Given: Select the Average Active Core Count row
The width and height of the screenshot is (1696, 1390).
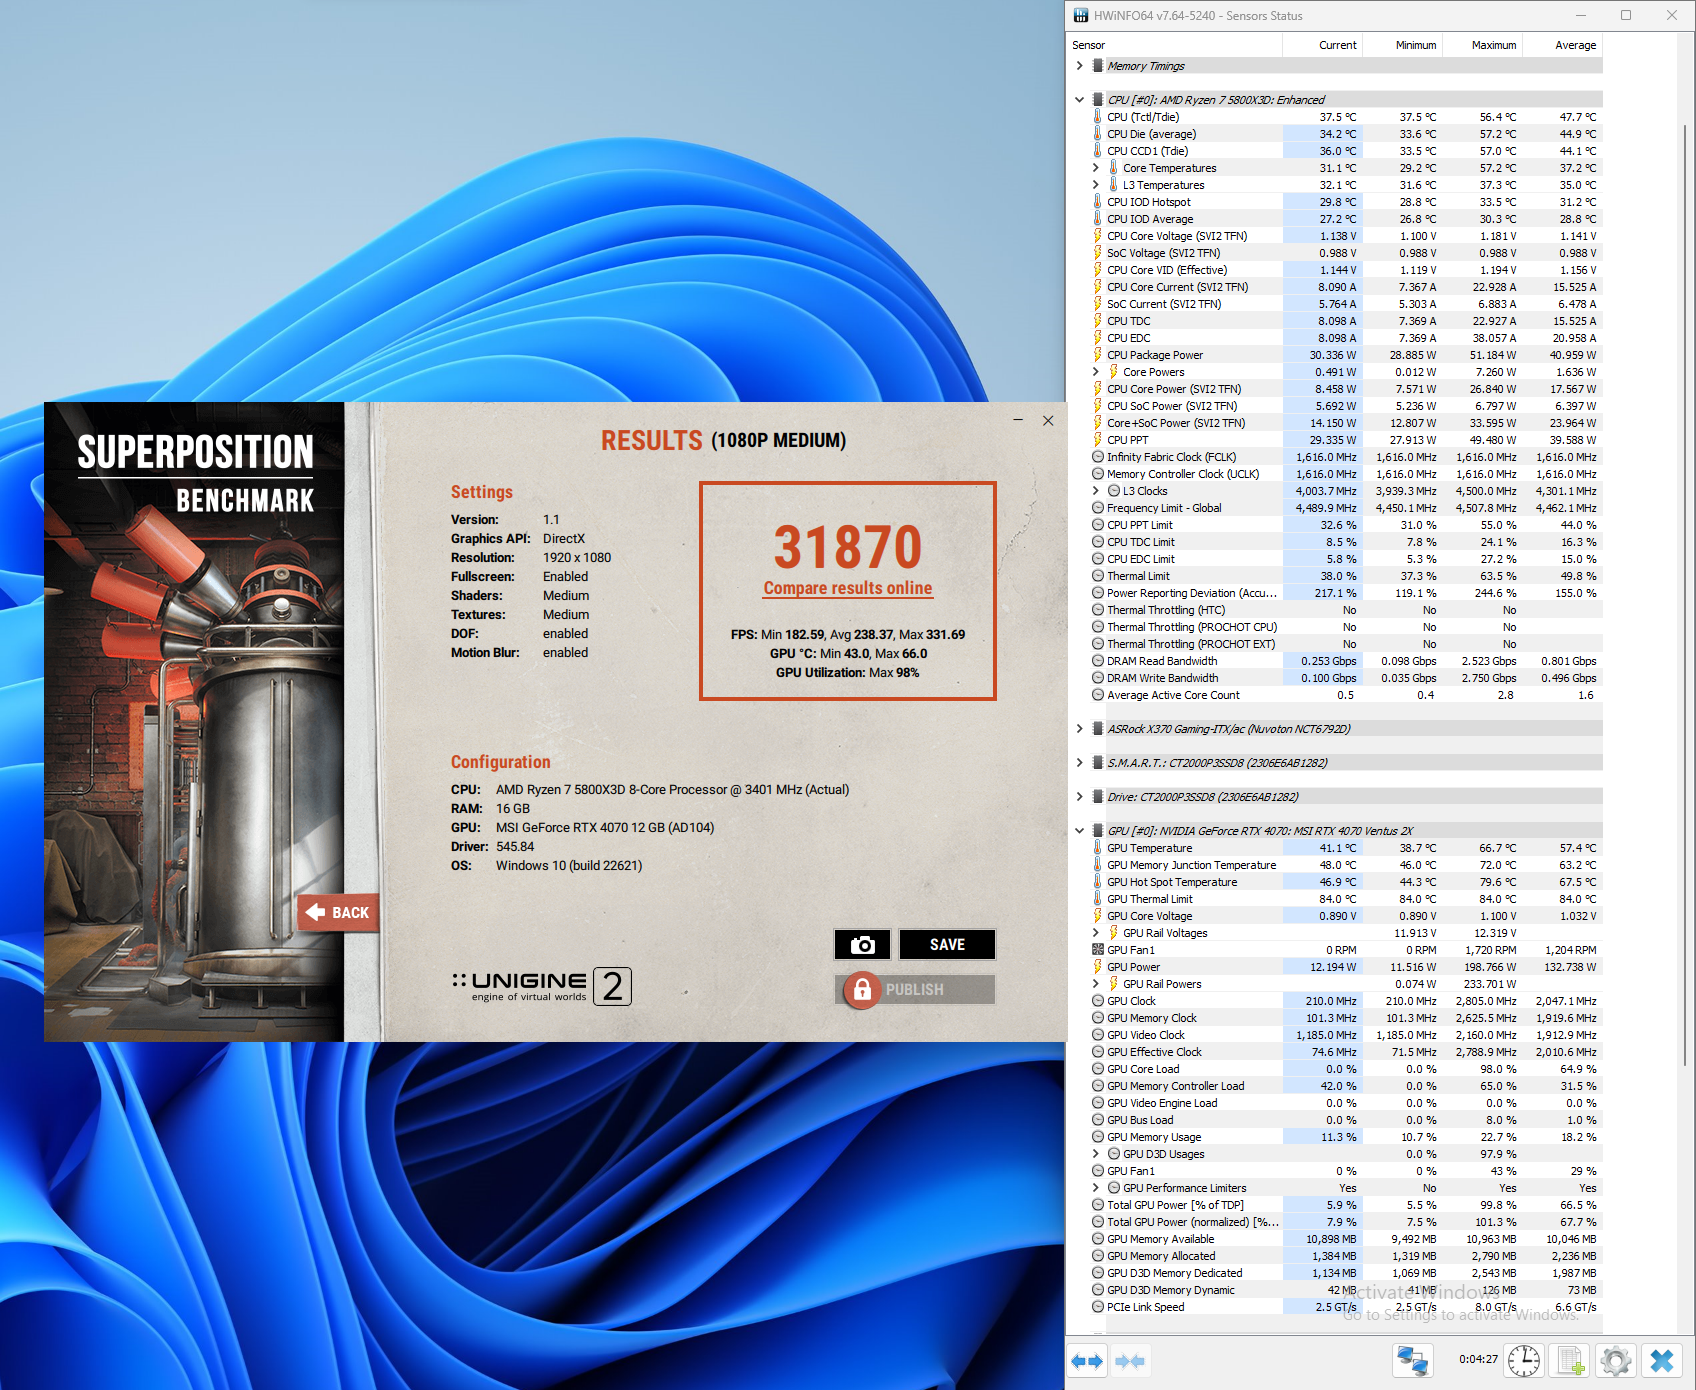Looking at the screenshot, I should coord(1345,695).
